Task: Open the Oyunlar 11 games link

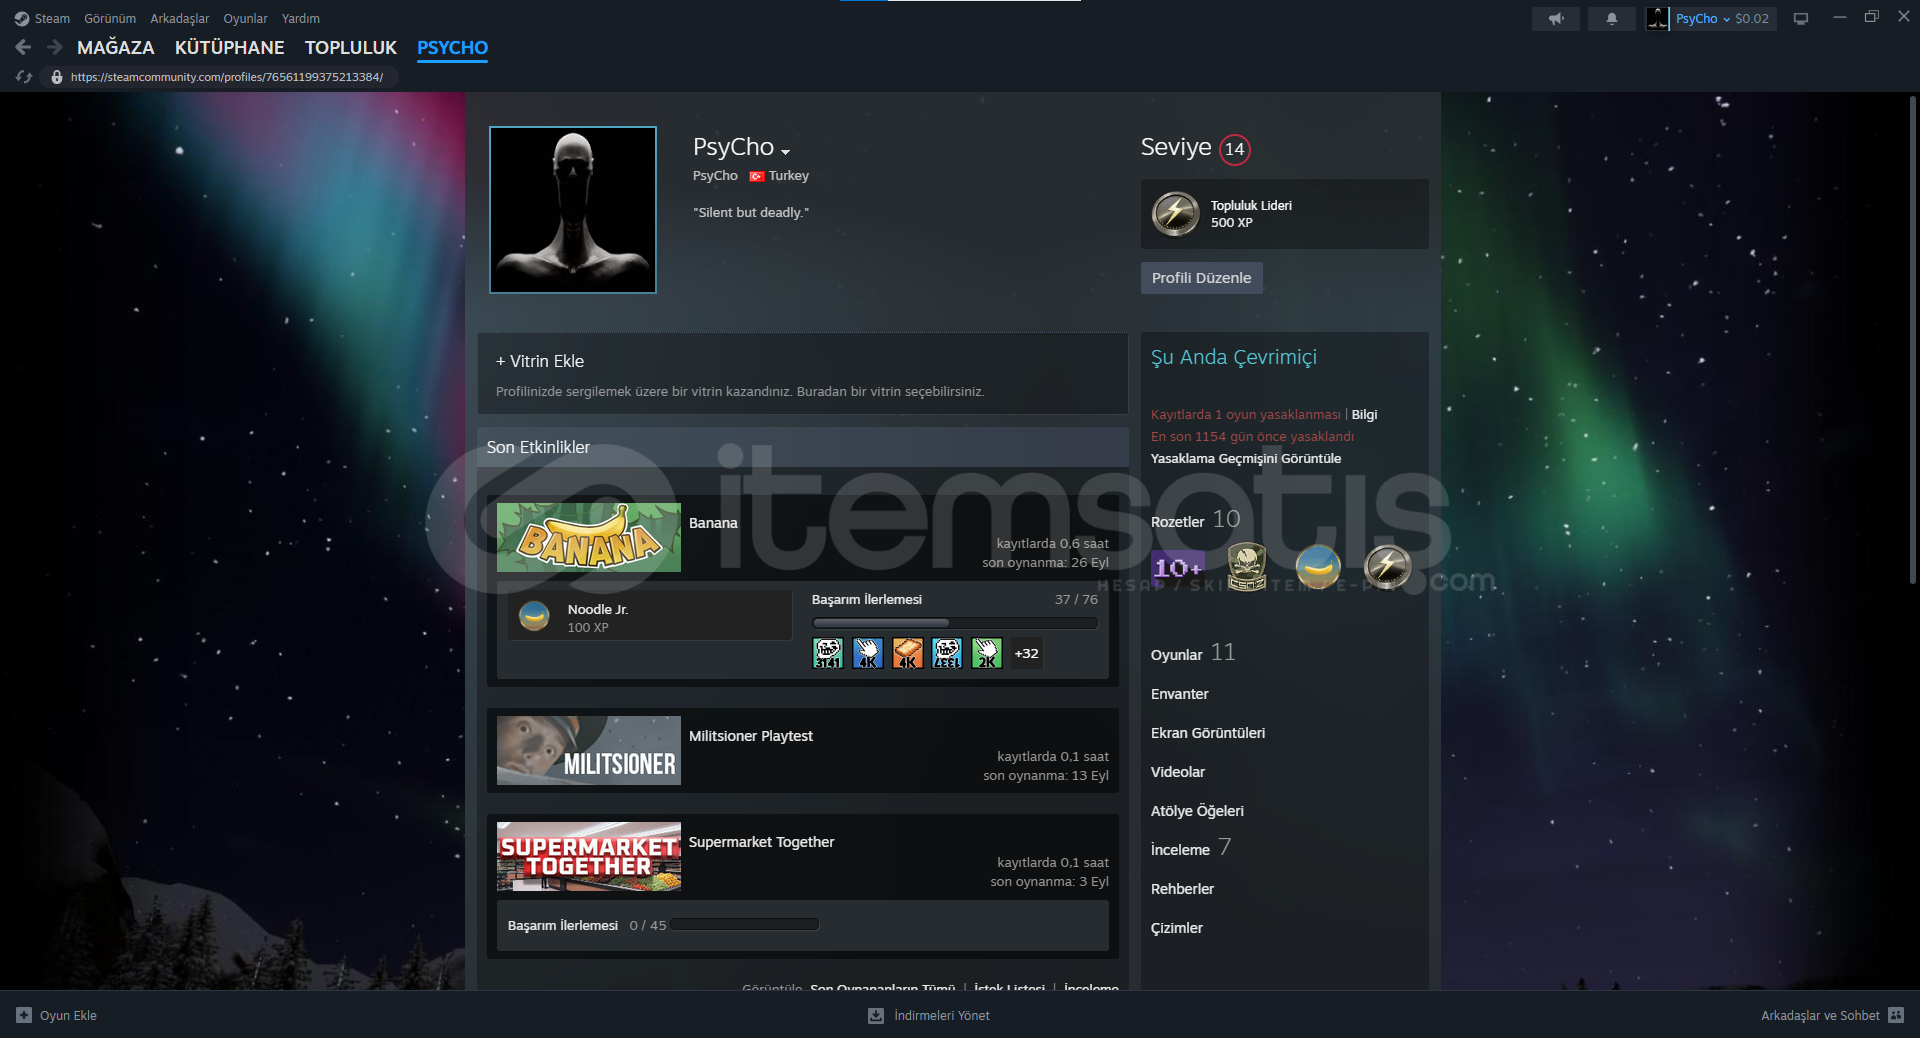Action: tap(1193, 654)
